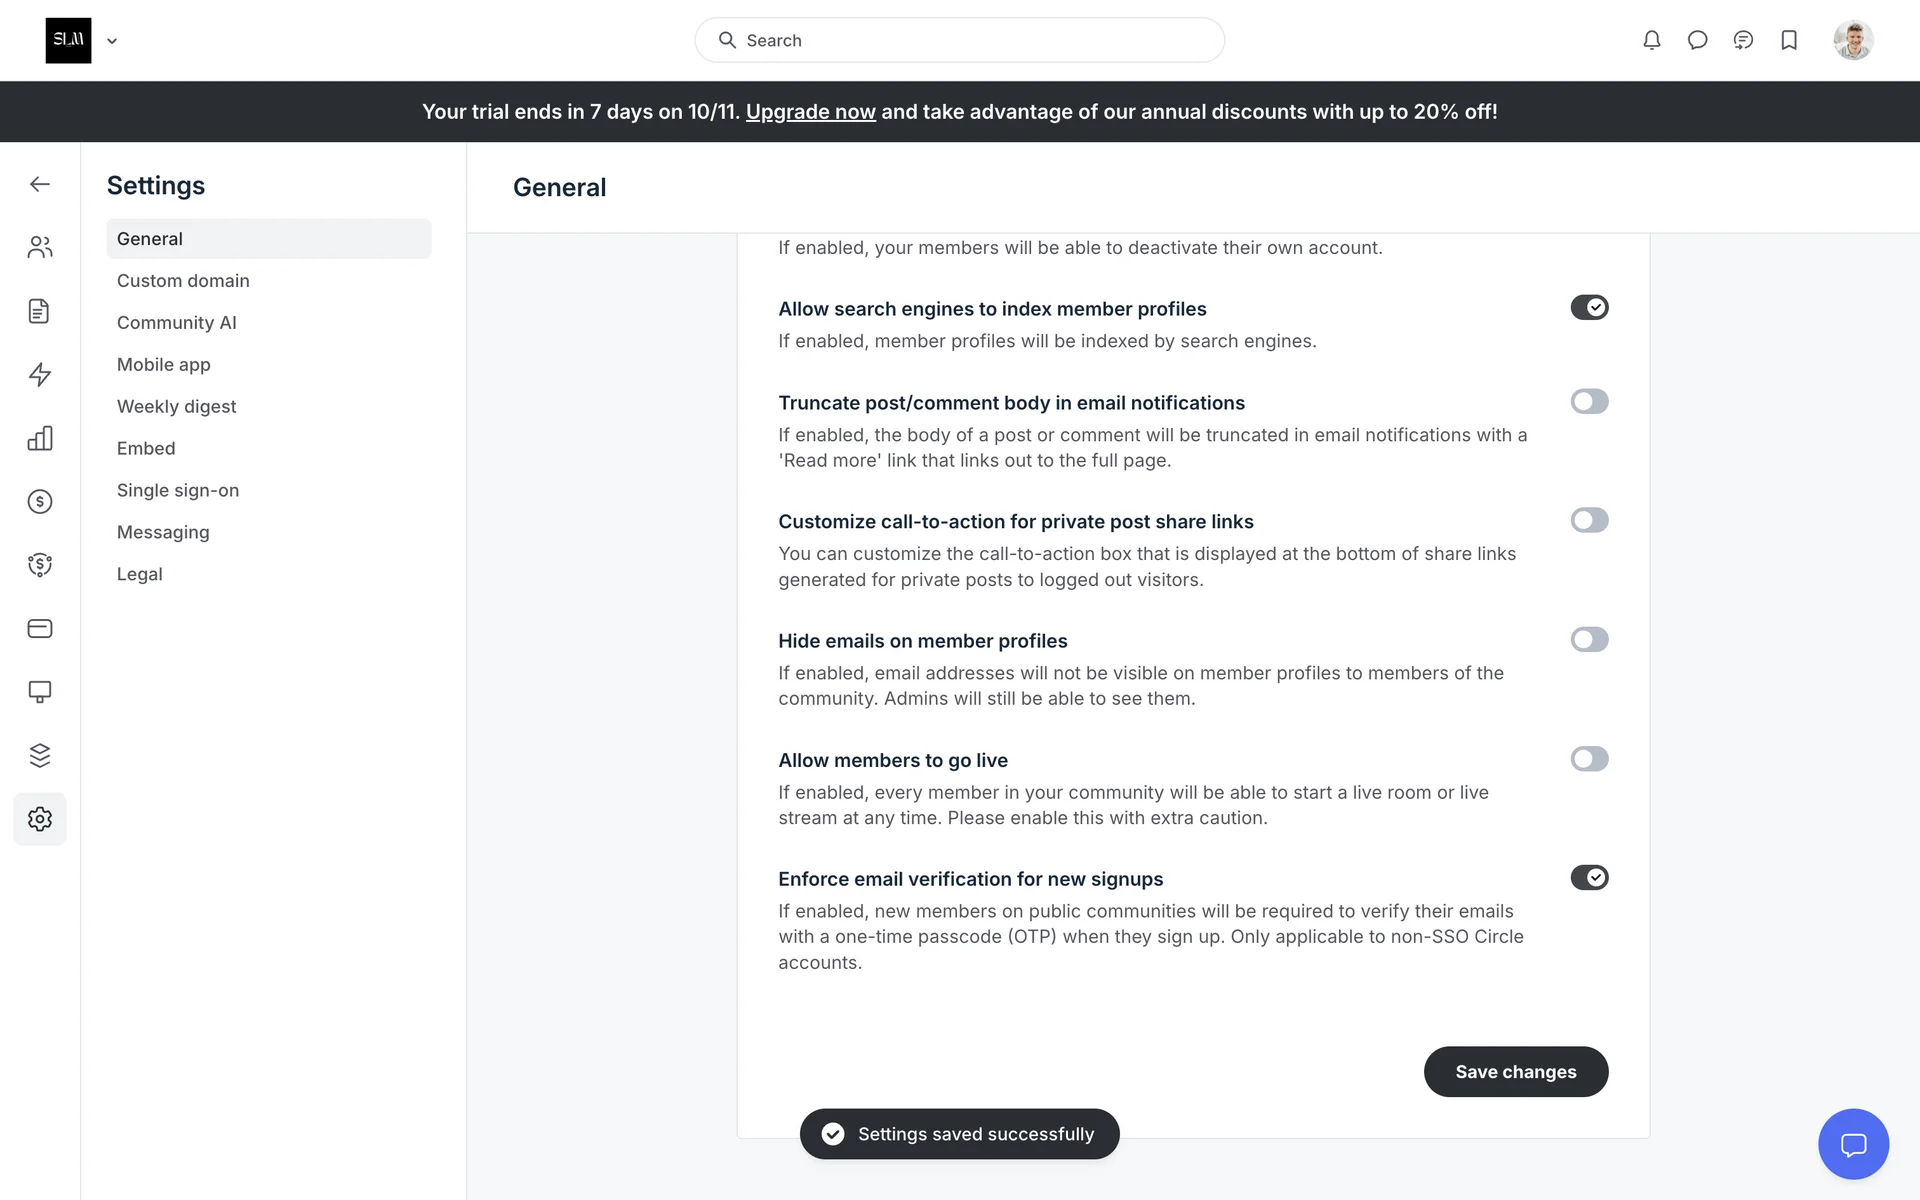1920x1200 pixels.
Task: Disable Enforce email verification for new signups
Action: coord(1589,878)
